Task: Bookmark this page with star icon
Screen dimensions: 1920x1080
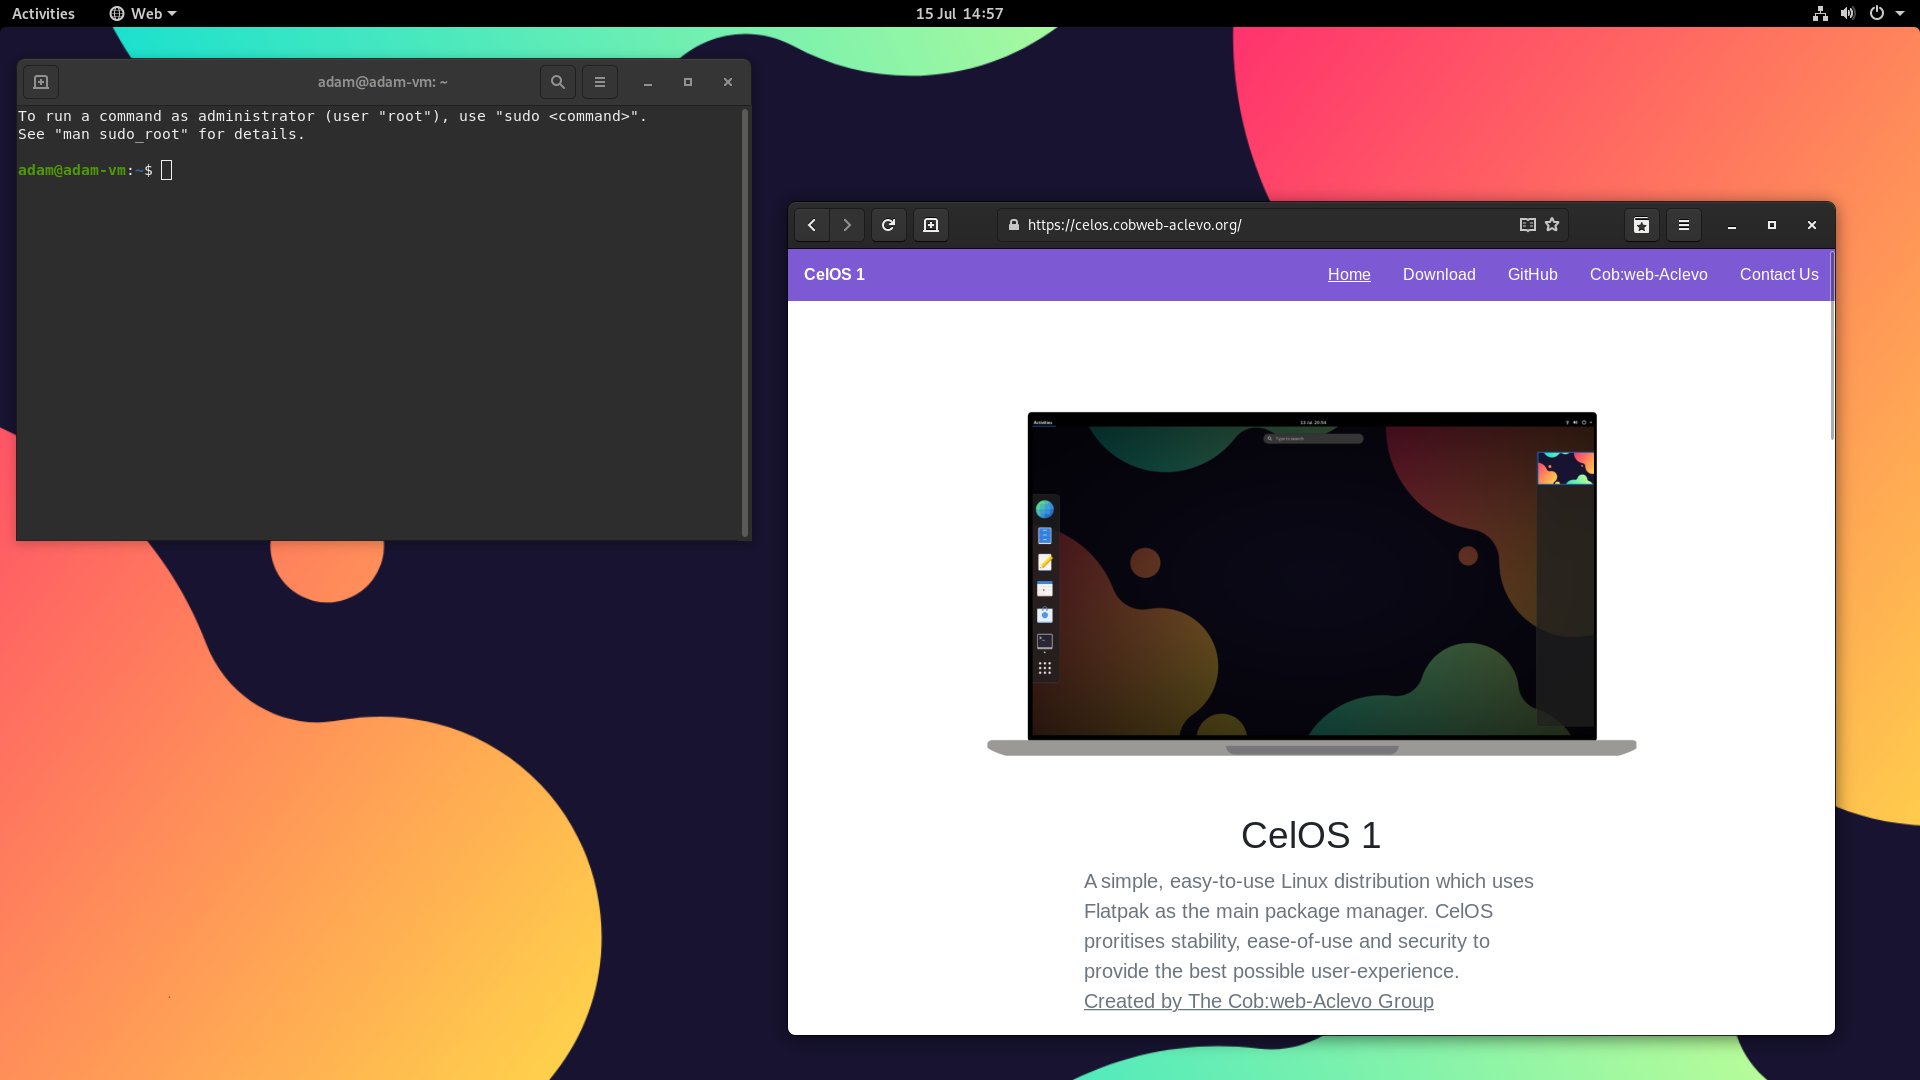Action: coord(1552,225)
